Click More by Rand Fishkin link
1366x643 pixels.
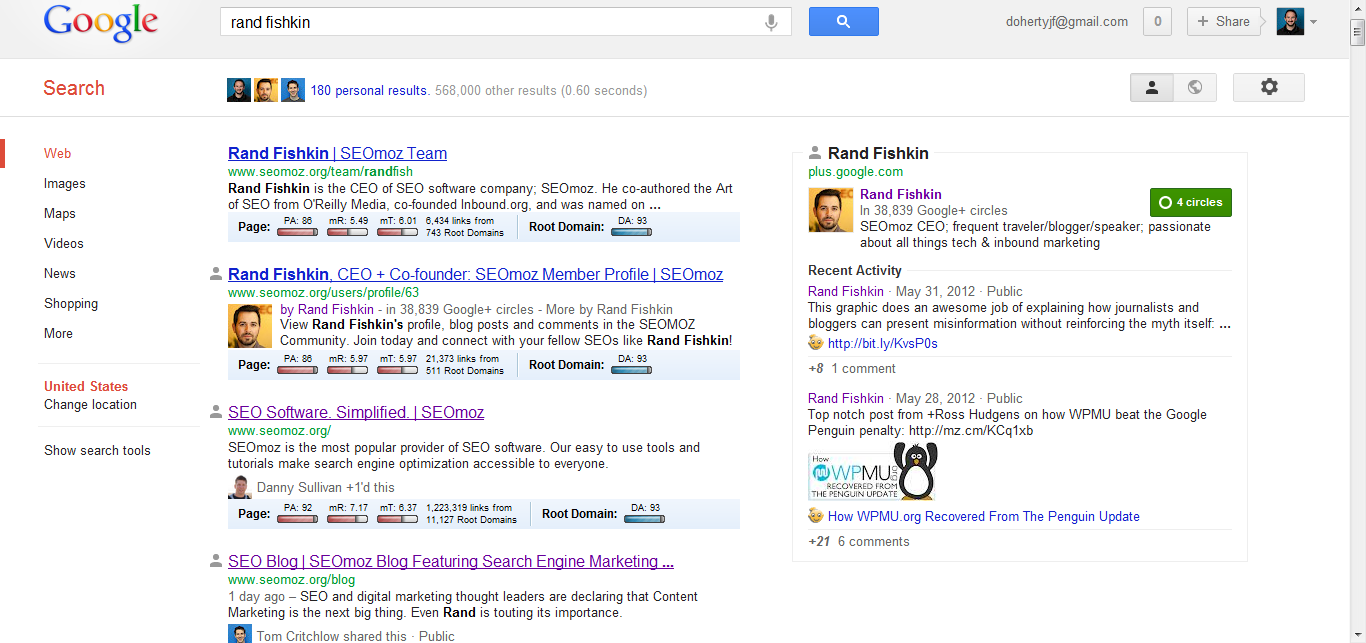609,309
